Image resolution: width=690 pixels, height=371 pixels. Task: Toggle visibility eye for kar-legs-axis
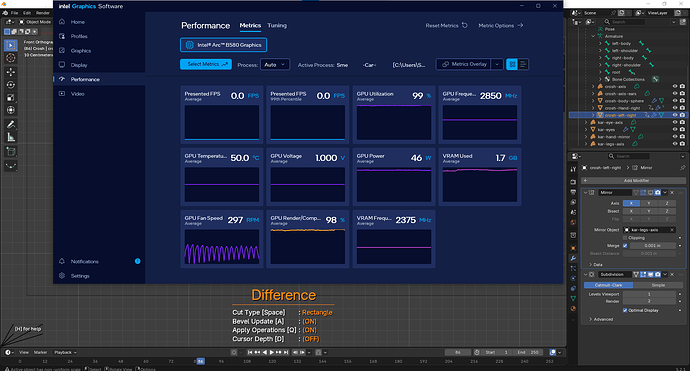pyautogui.click(x=675, y=144)
